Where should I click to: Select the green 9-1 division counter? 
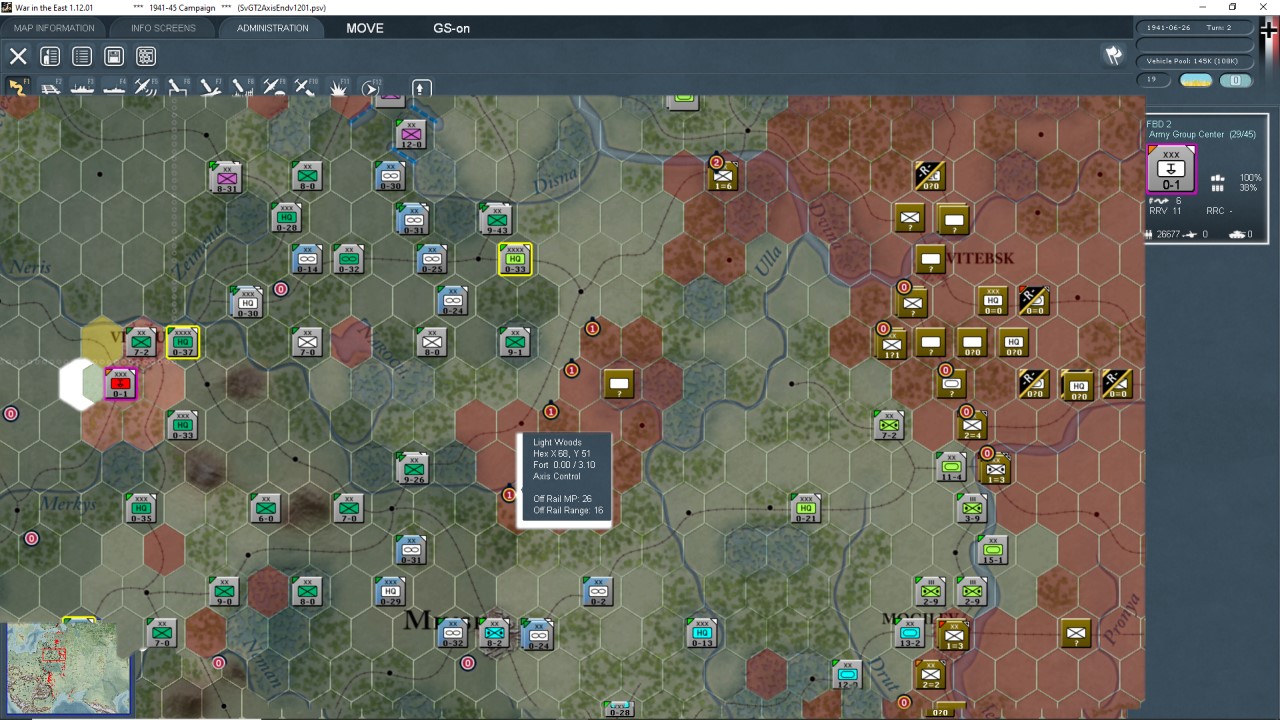click(x=514, y=342)
